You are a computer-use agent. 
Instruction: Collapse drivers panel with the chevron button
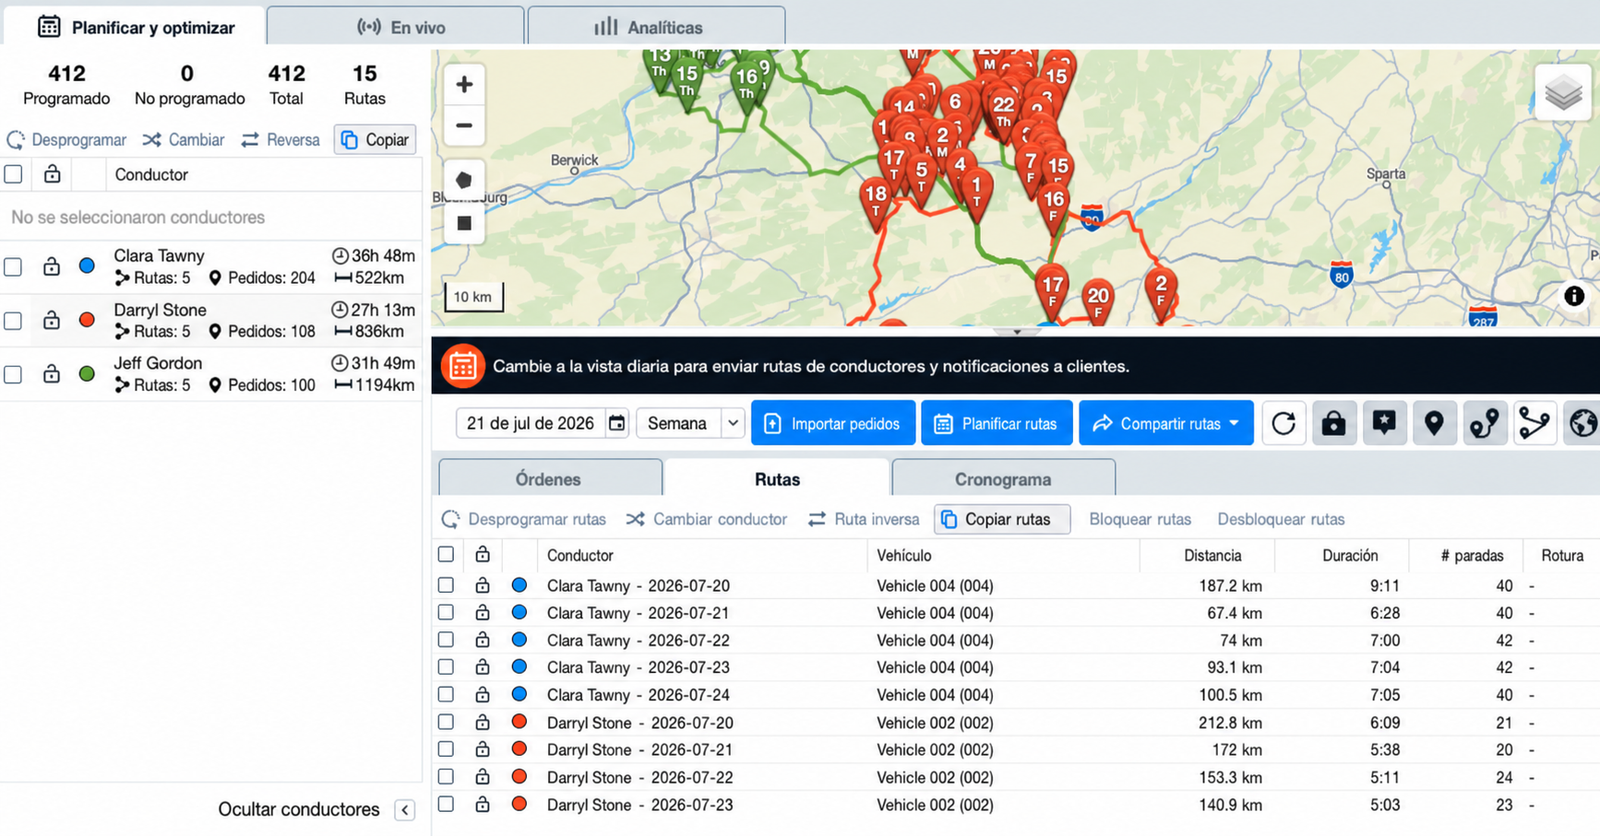[405, 810]
